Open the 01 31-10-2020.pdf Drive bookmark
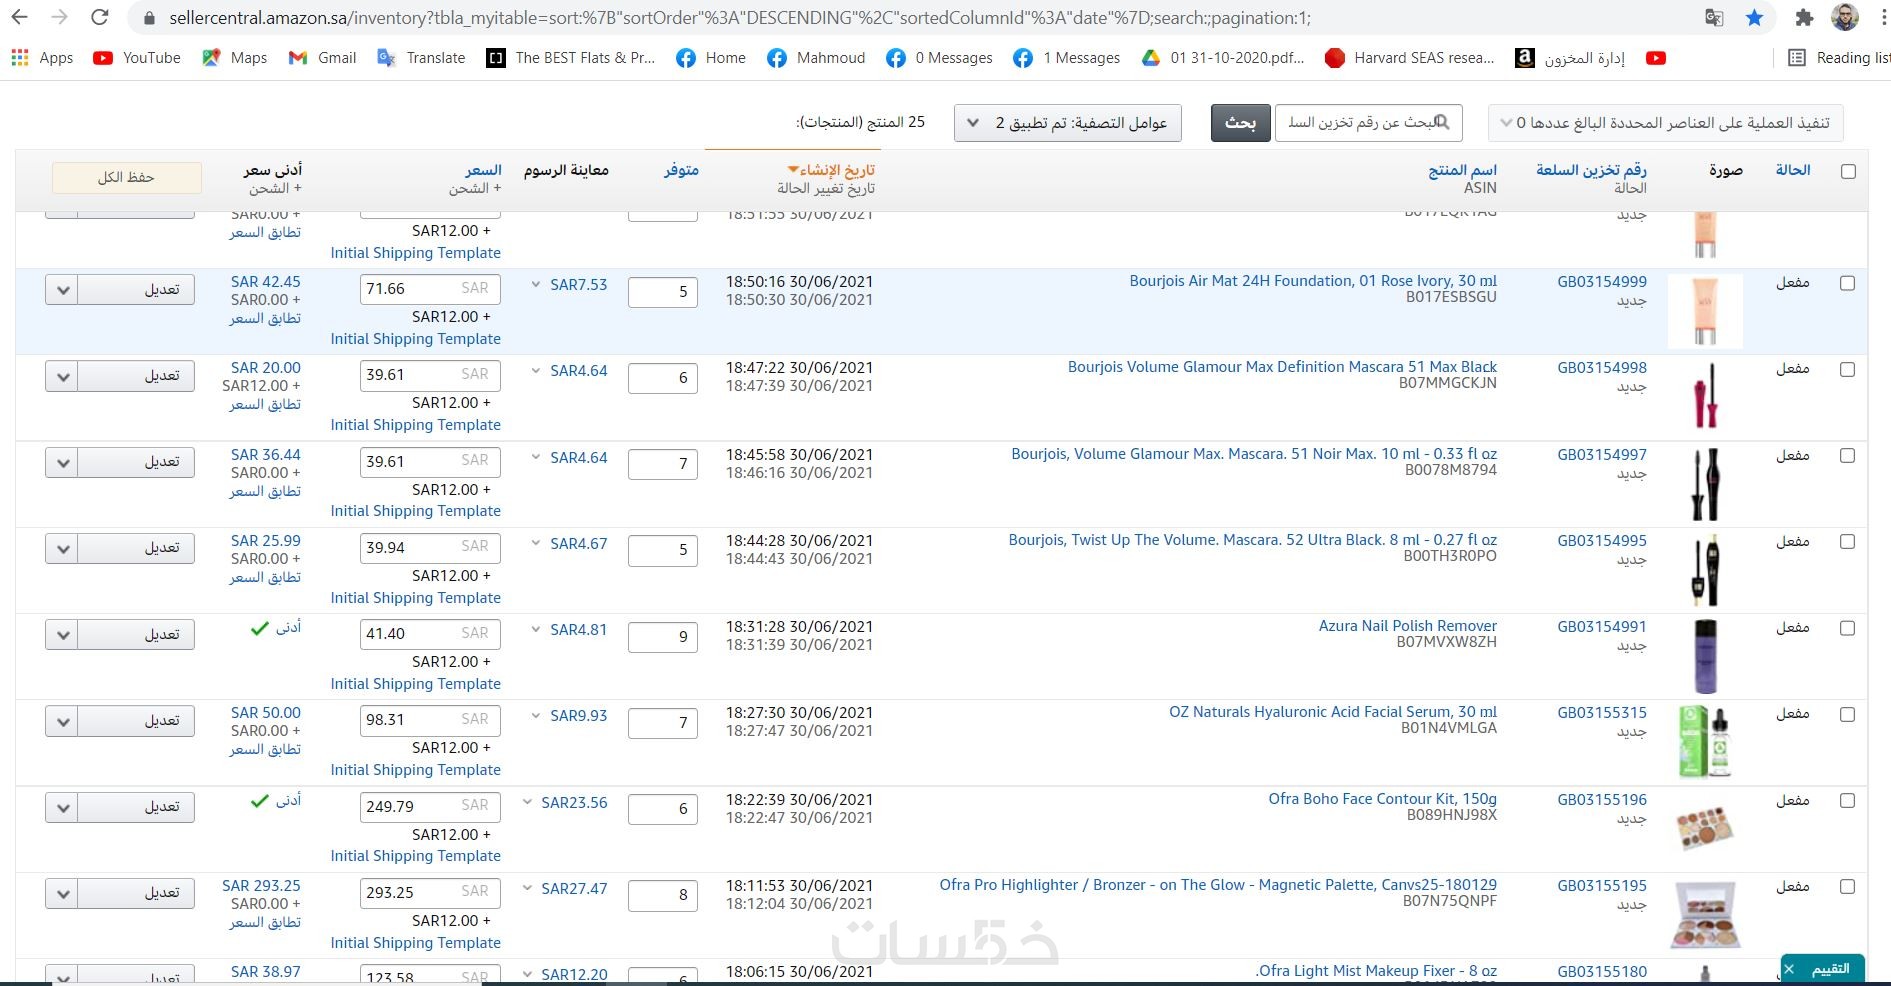 [1223, 58]
